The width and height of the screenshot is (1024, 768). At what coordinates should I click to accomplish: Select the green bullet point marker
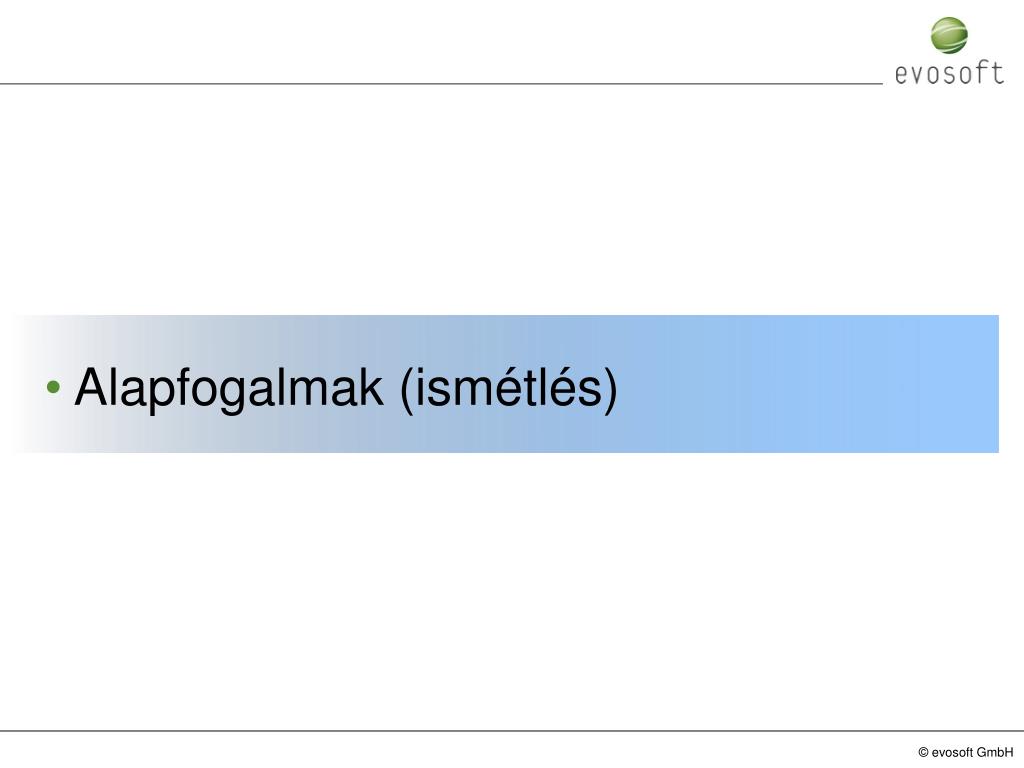click(x=54, y=387)
